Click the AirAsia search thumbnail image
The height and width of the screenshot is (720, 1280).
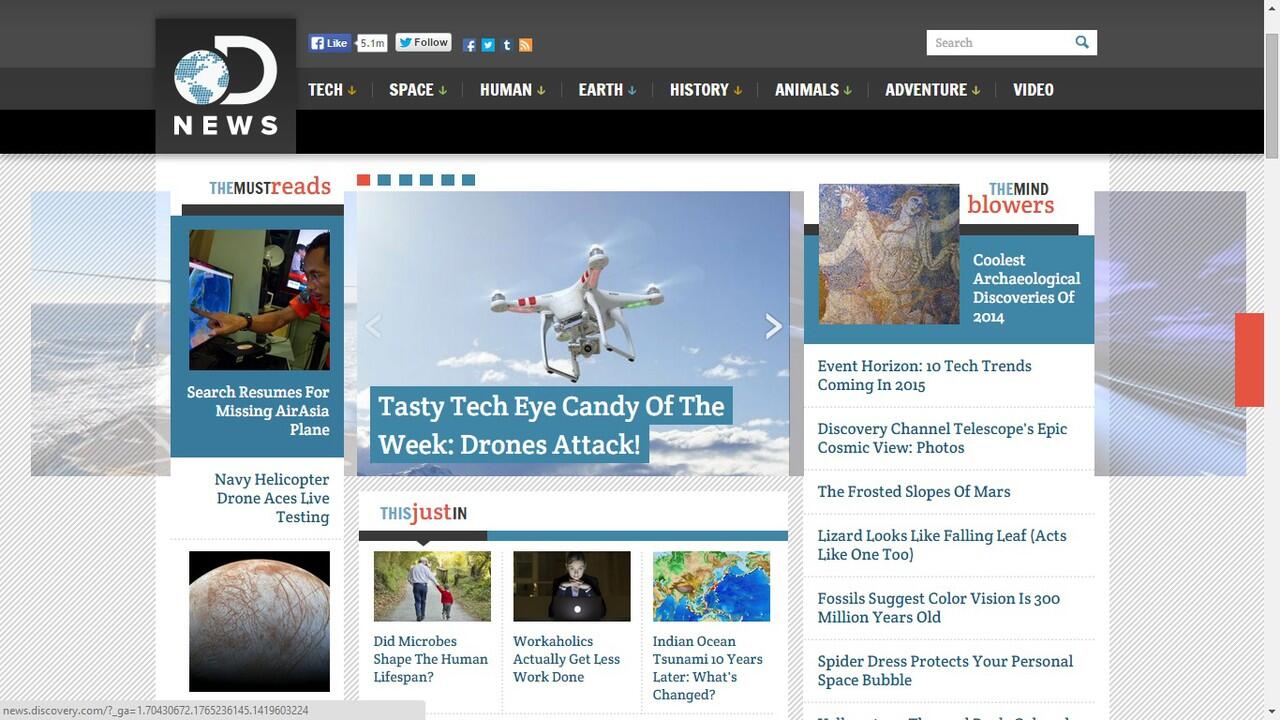coord(259,300)
